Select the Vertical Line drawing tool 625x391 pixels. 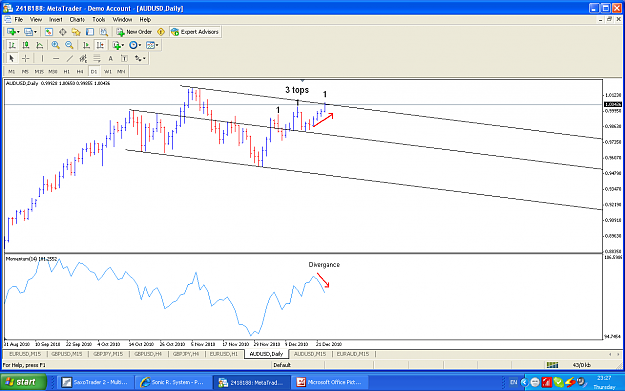[42, 59]
